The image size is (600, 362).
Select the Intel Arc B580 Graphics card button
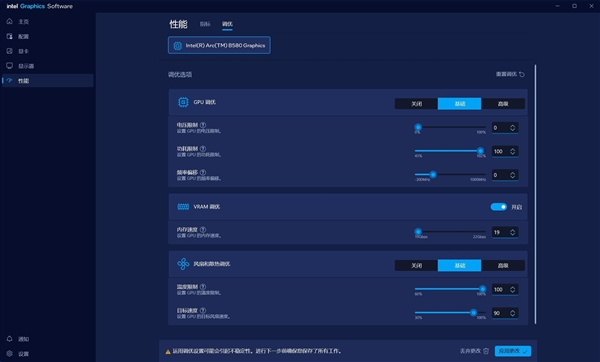219,45
